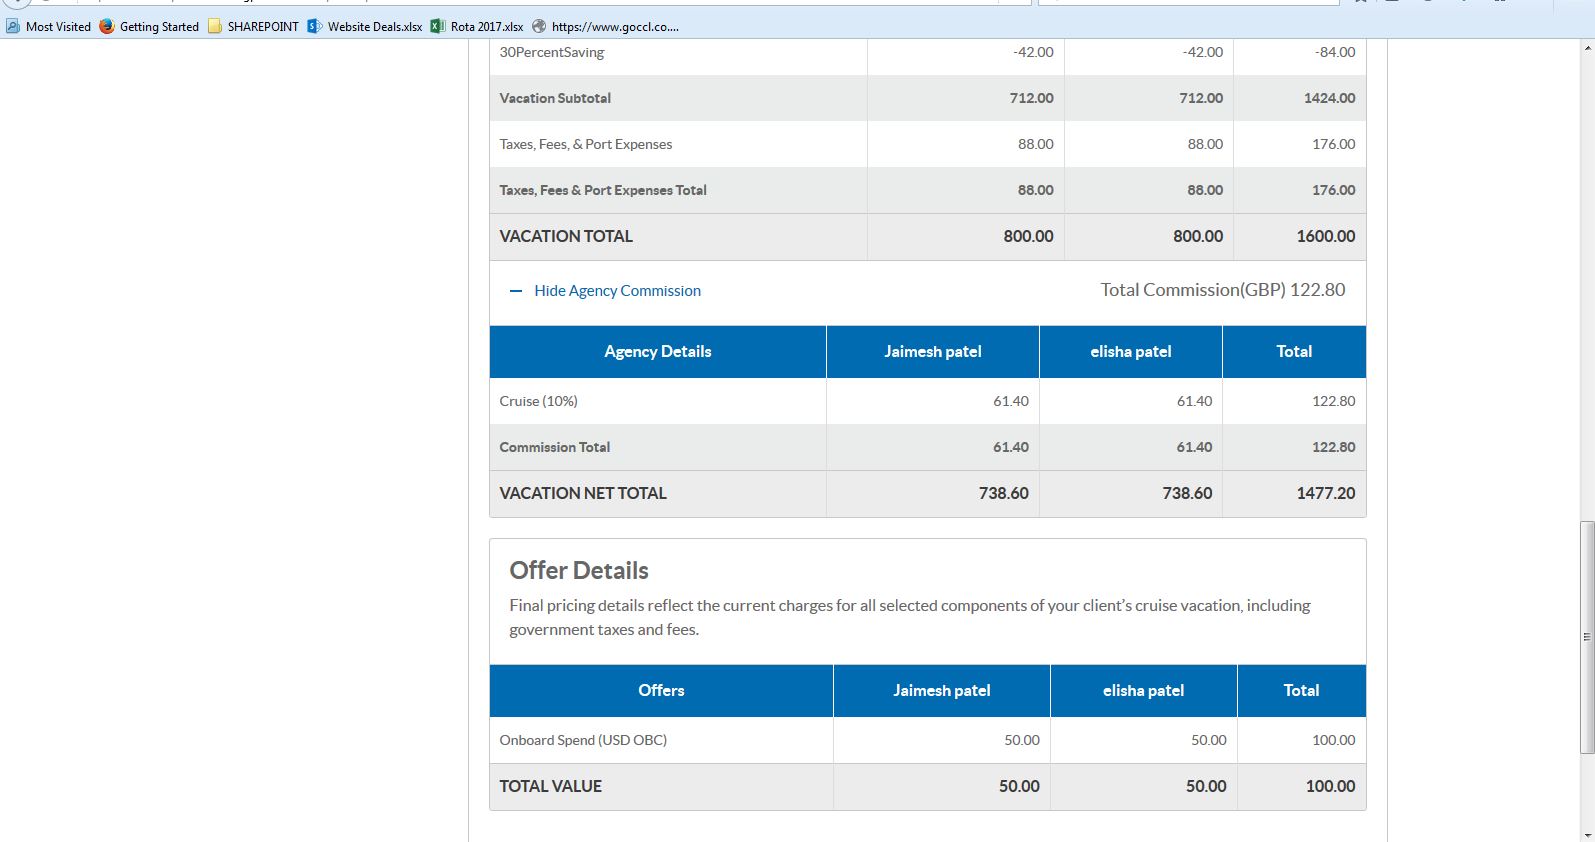Open Getting Started bookmark
1595x842 pixels.
(159, 27)
